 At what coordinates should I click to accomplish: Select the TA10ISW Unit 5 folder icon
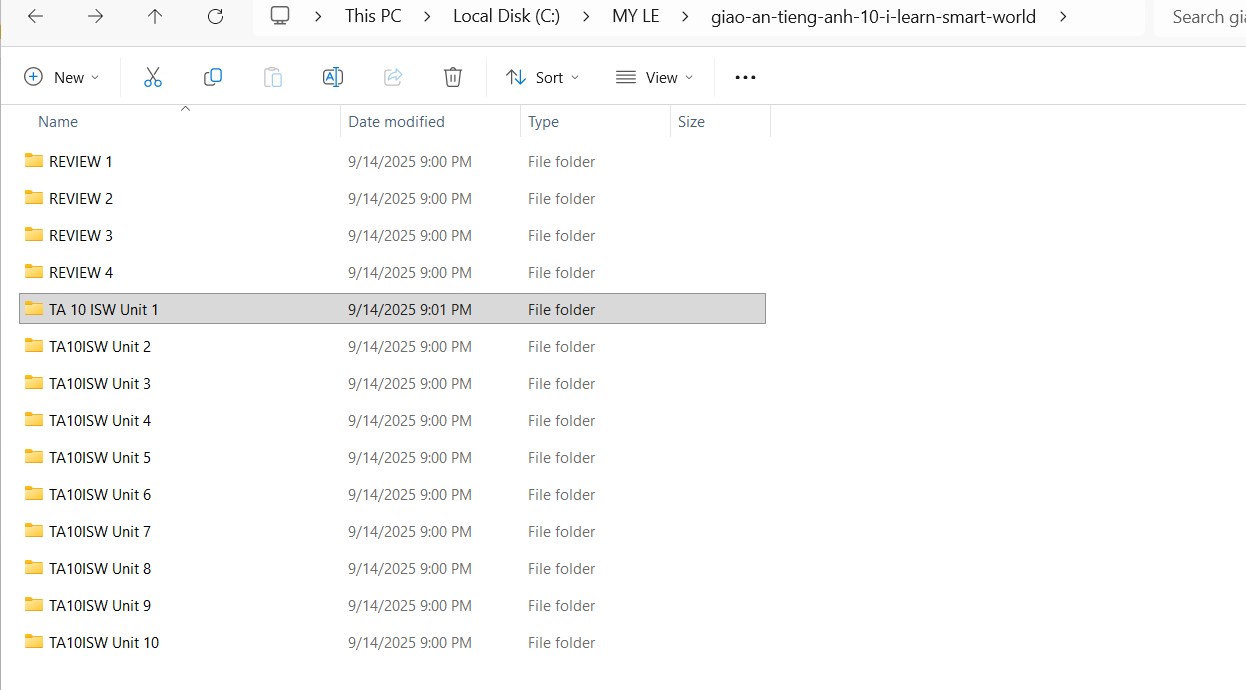click(34, 457)
